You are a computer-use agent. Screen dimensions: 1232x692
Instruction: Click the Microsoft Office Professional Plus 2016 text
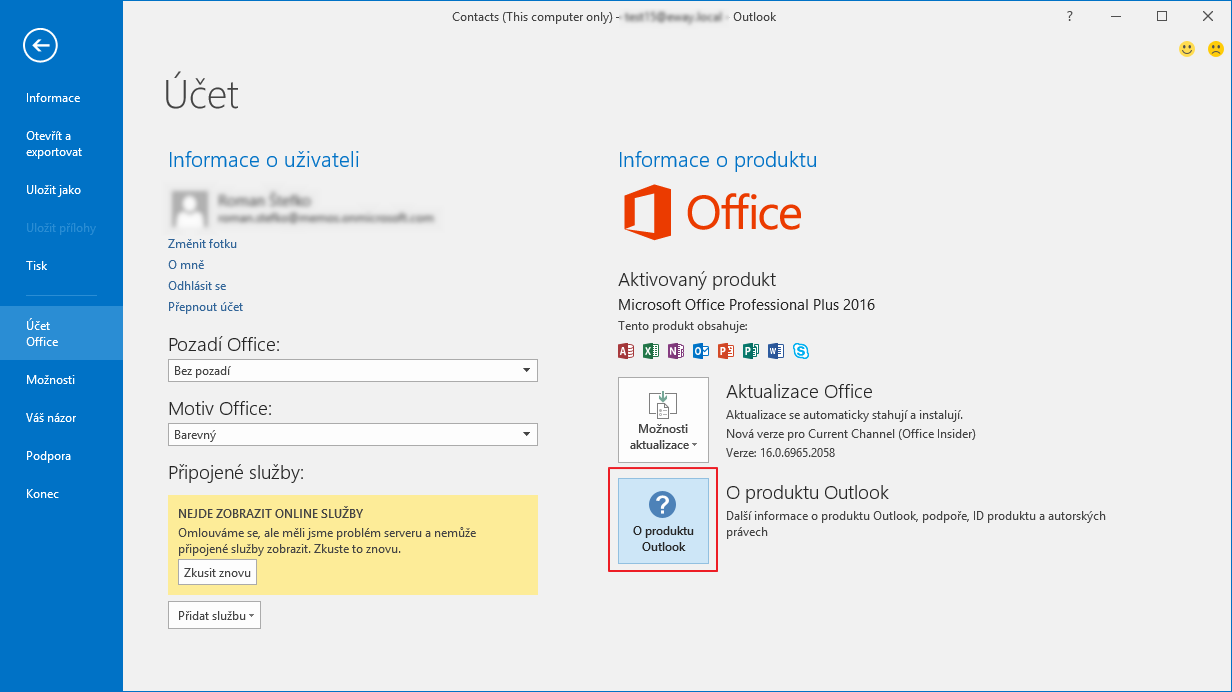(746, 305)
